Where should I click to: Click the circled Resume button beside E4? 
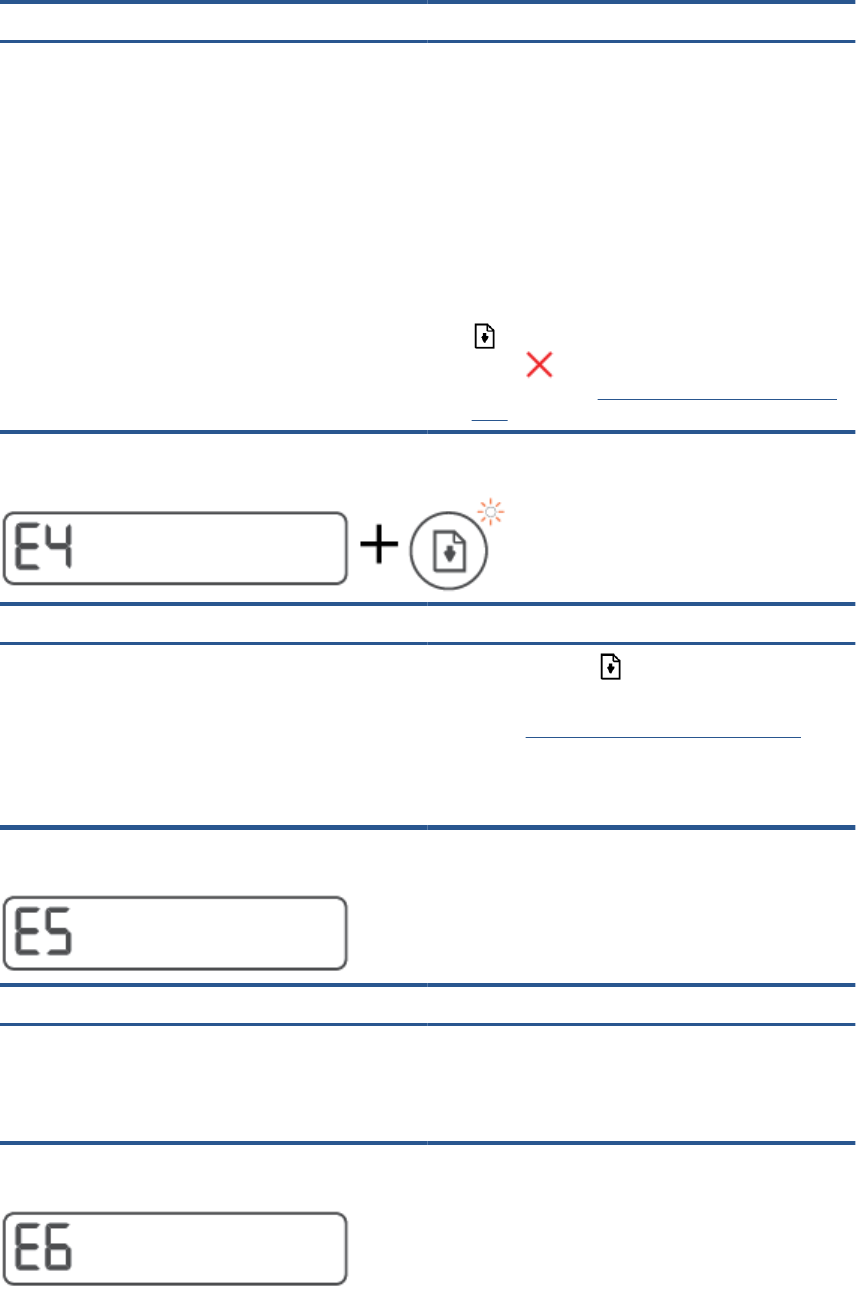pyautogui.click(x=448, y=549)
